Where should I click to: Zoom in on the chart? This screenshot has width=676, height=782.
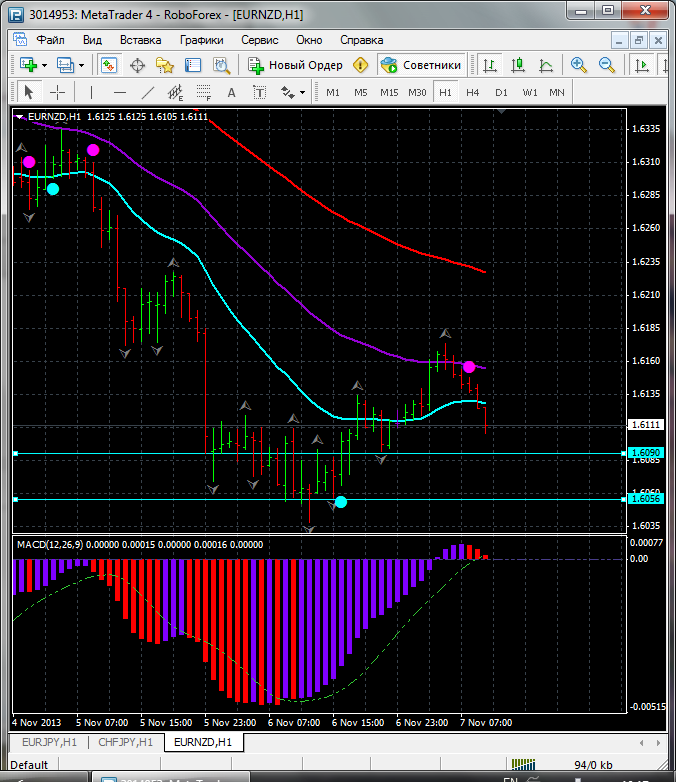[579, 65]
